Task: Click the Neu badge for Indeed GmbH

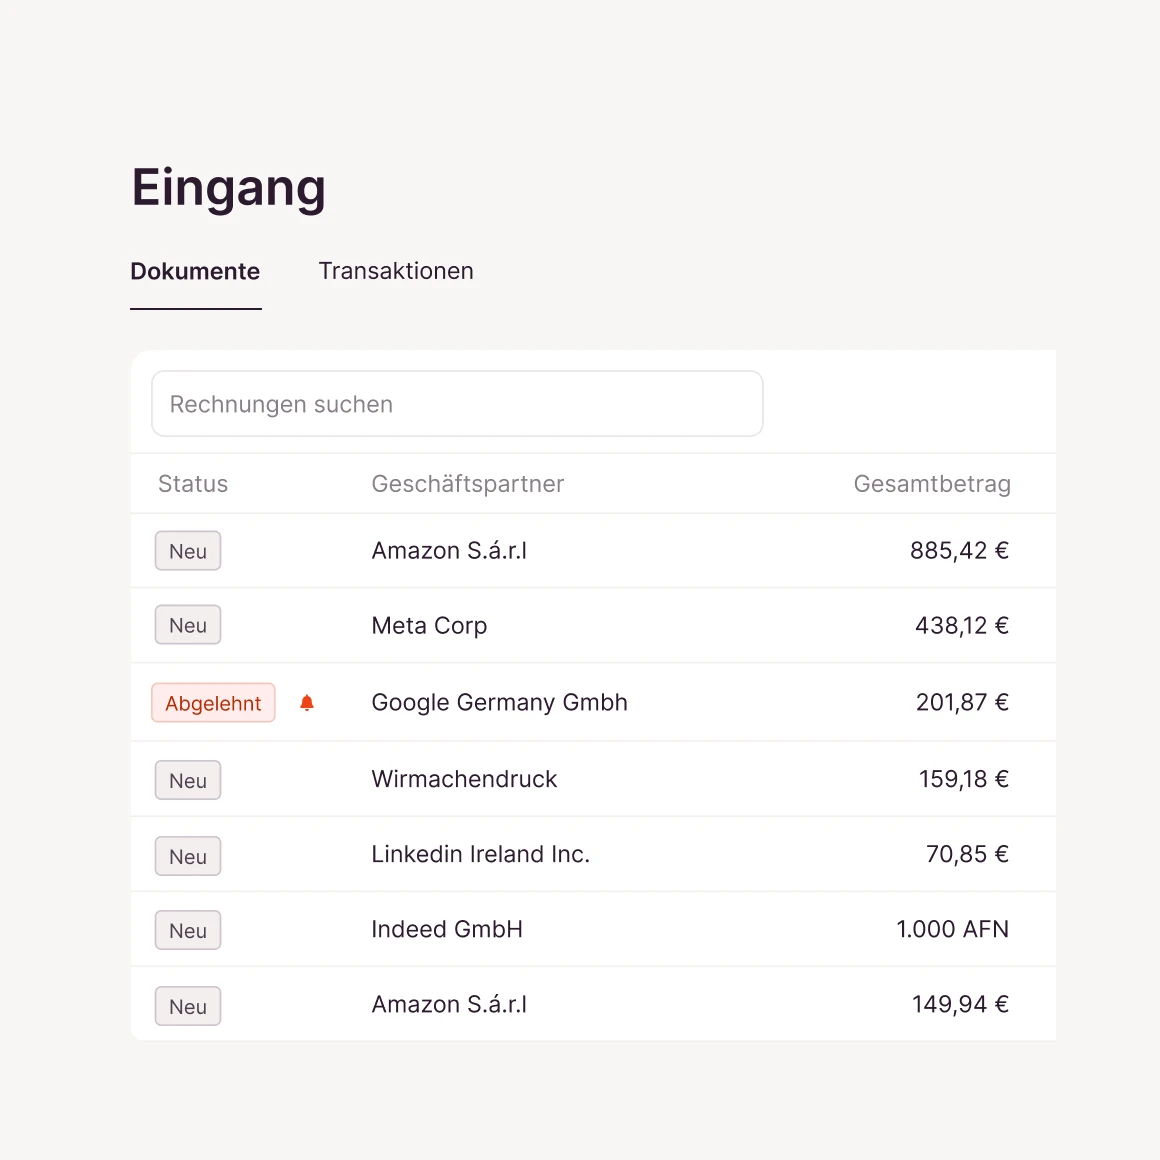Action: (x=188, y=931)
